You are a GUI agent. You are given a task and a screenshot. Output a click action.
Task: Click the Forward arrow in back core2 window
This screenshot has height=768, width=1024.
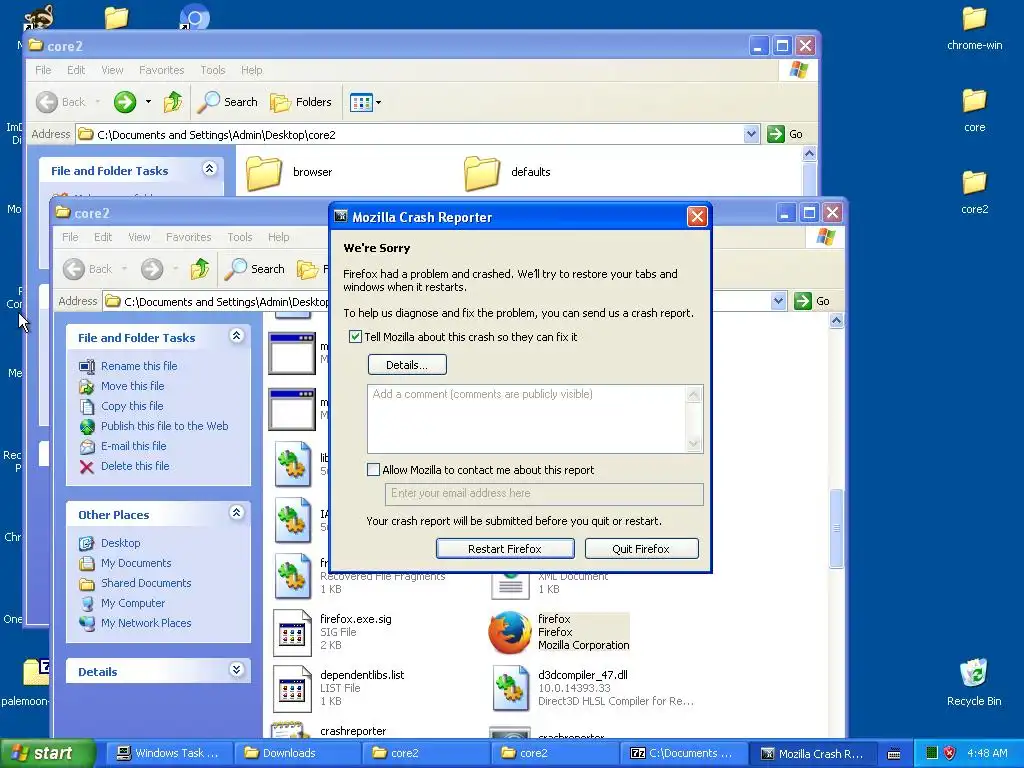click(125, 102)
